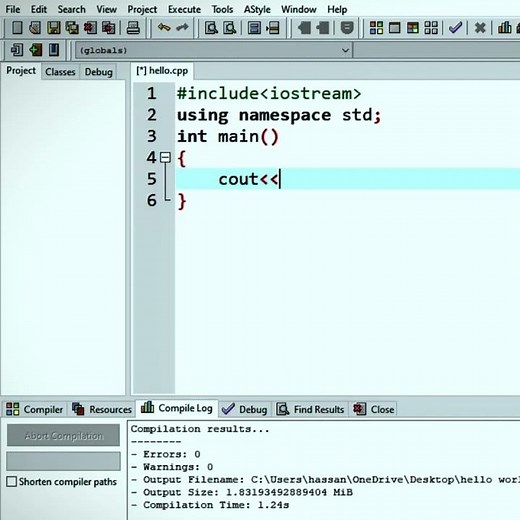Start debugging with the checkmark icon
The image size is (520, 520).
pyautogui.click(x=455, y=28)
